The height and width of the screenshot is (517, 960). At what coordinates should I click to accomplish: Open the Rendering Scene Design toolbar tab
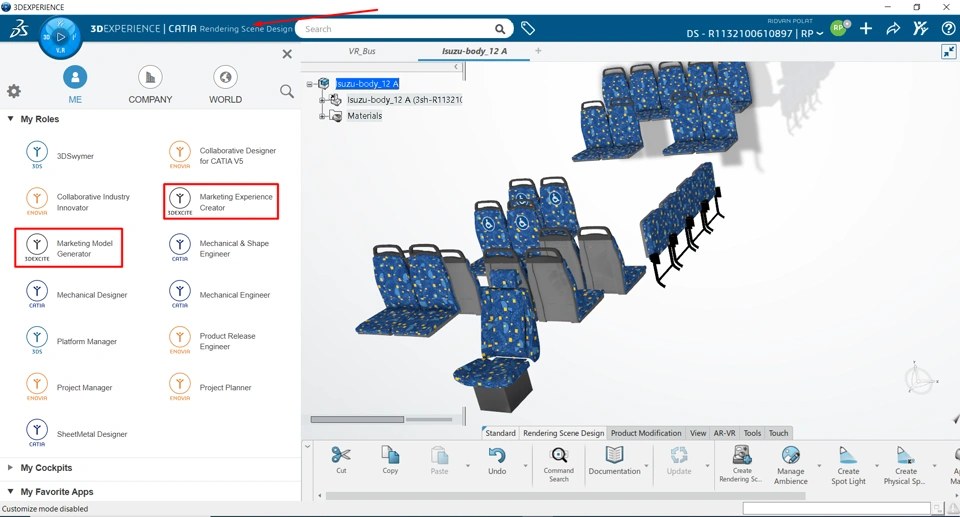click(563, 433)
